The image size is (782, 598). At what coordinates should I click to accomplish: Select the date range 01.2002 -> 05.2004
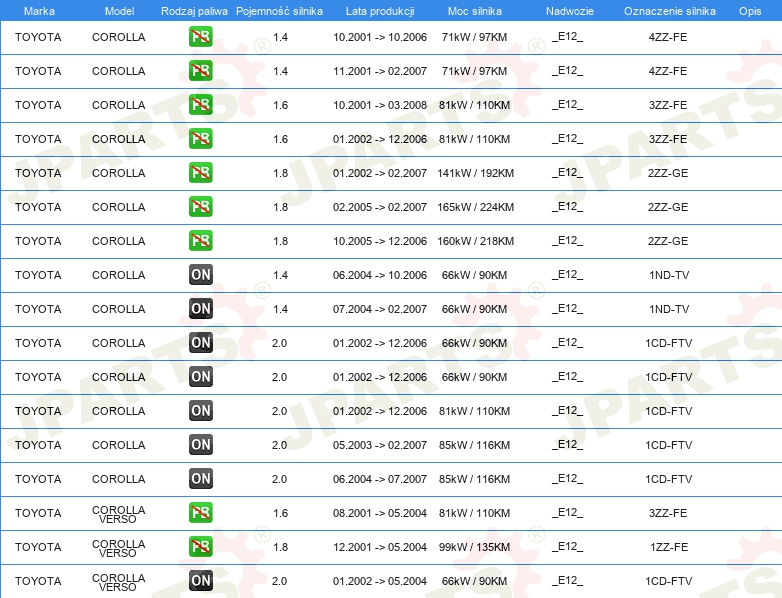pyautogui.click(x=380, y=581)
